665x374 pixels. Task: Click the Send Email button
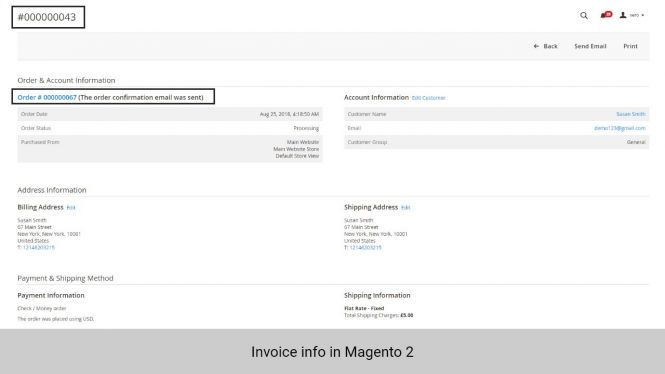click(590, 46)
